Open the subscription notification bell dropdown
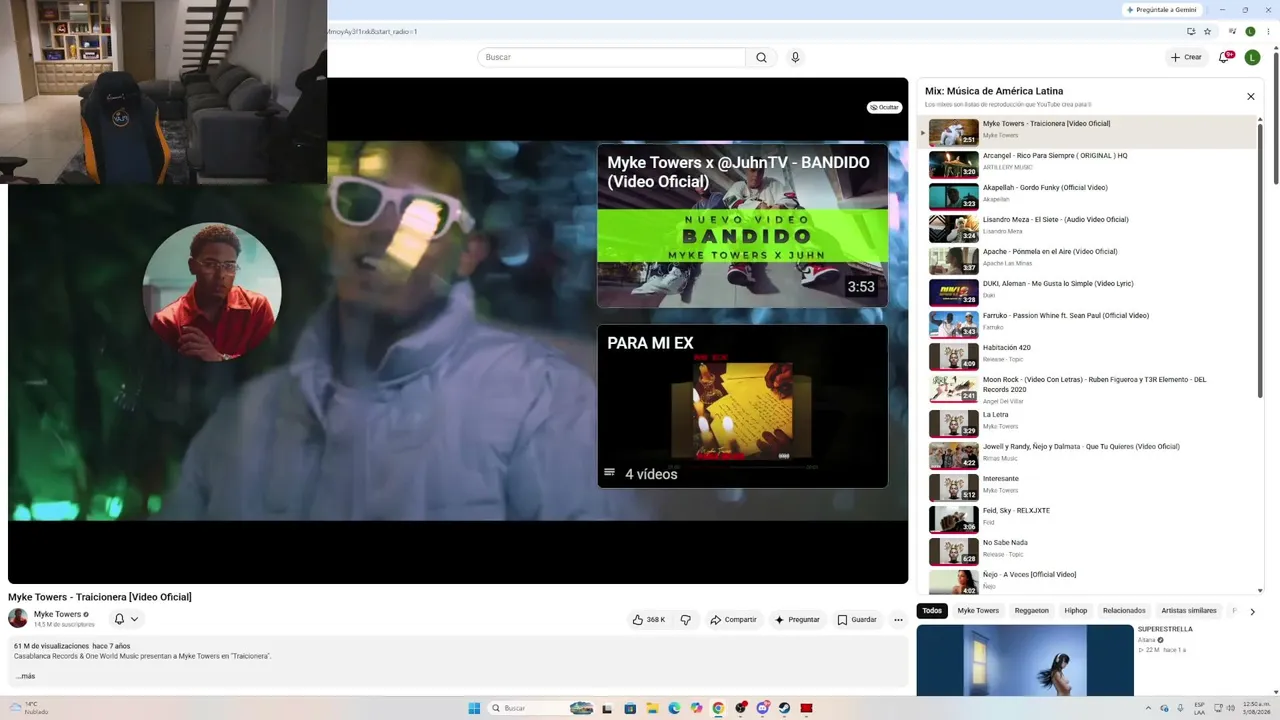This screenshot has width=1280, height=720. (x=125, y=619)
